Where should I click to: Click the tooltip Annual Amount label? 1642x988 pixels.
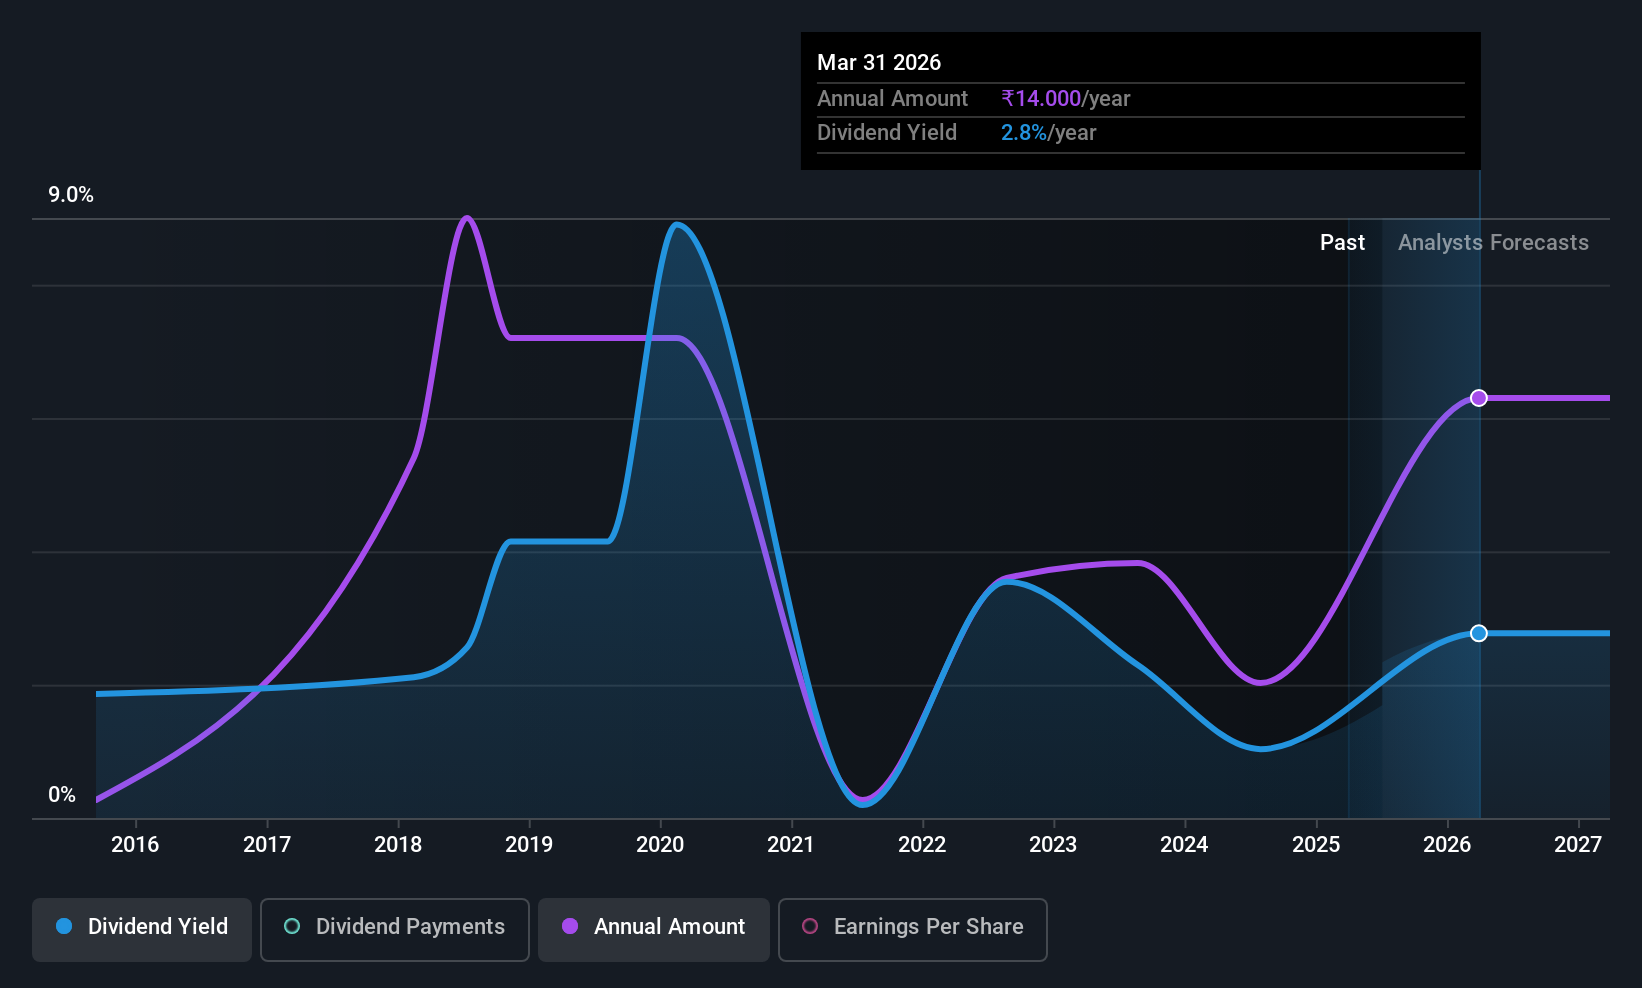(892, 99)
